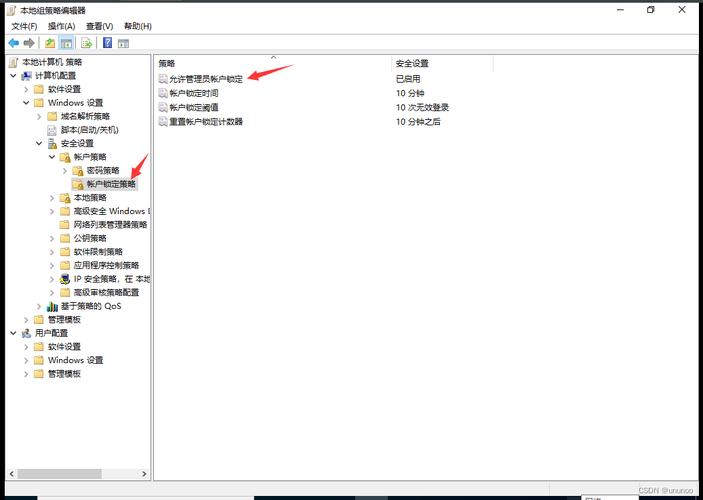
Task: Select the 帐户锁定阈值 policy row
Action: click(194, 108)
